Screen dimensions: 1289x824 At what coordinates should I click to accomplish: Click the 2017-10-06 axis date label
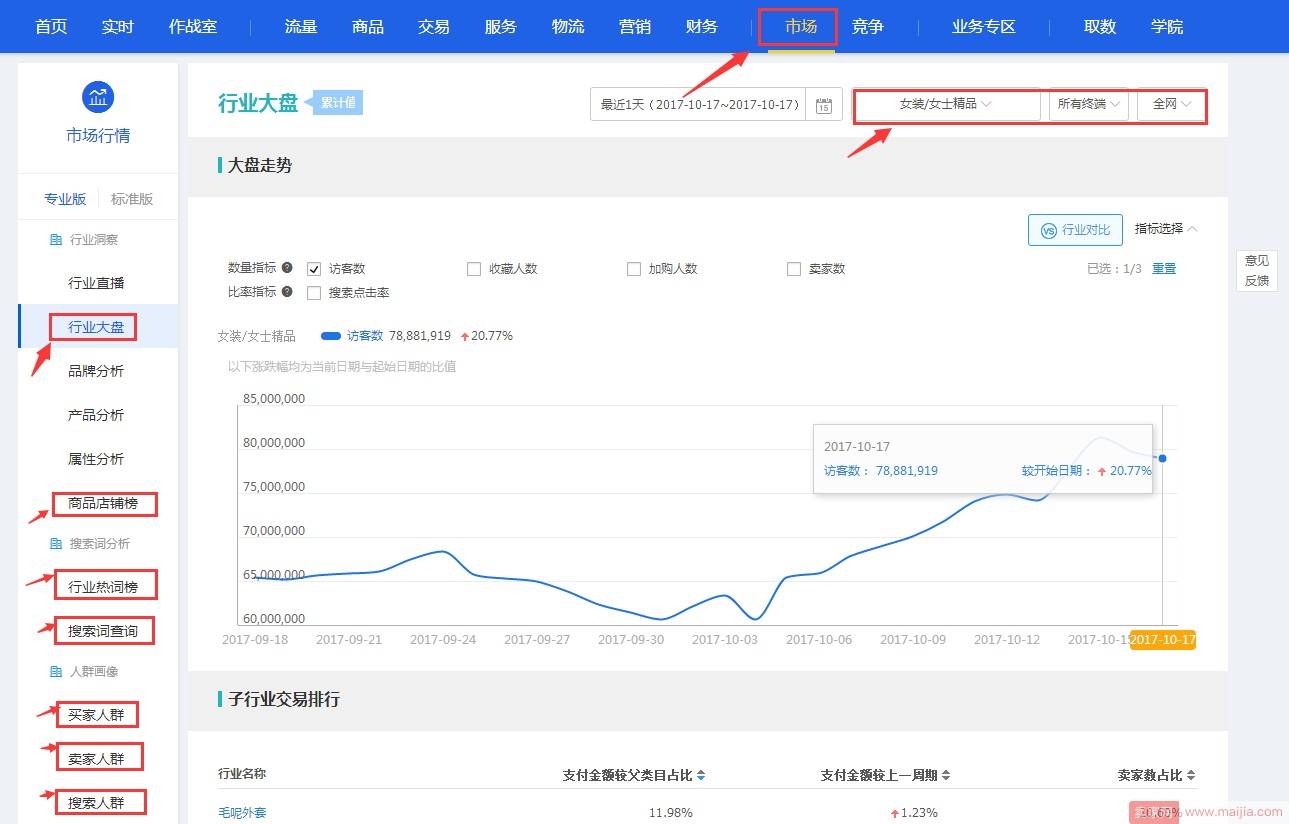(x=819, y=639)
